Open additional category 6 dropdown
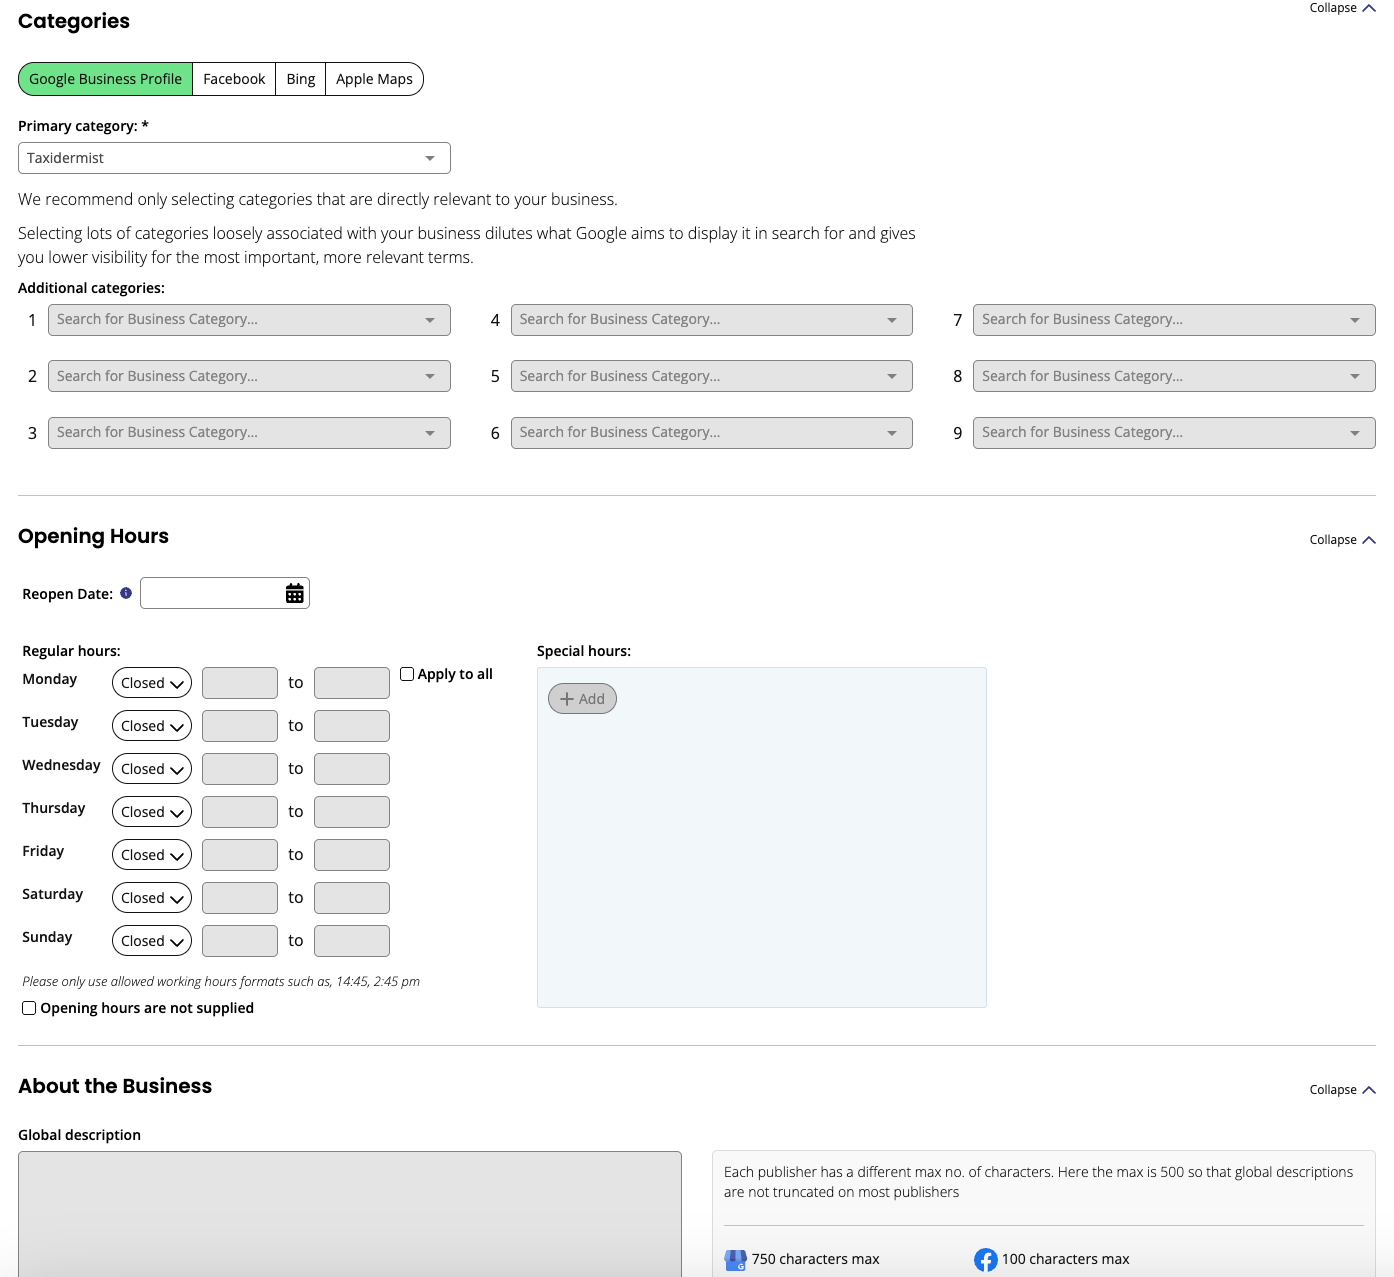Viewport: 1394px width, 1277px height. 712,433
